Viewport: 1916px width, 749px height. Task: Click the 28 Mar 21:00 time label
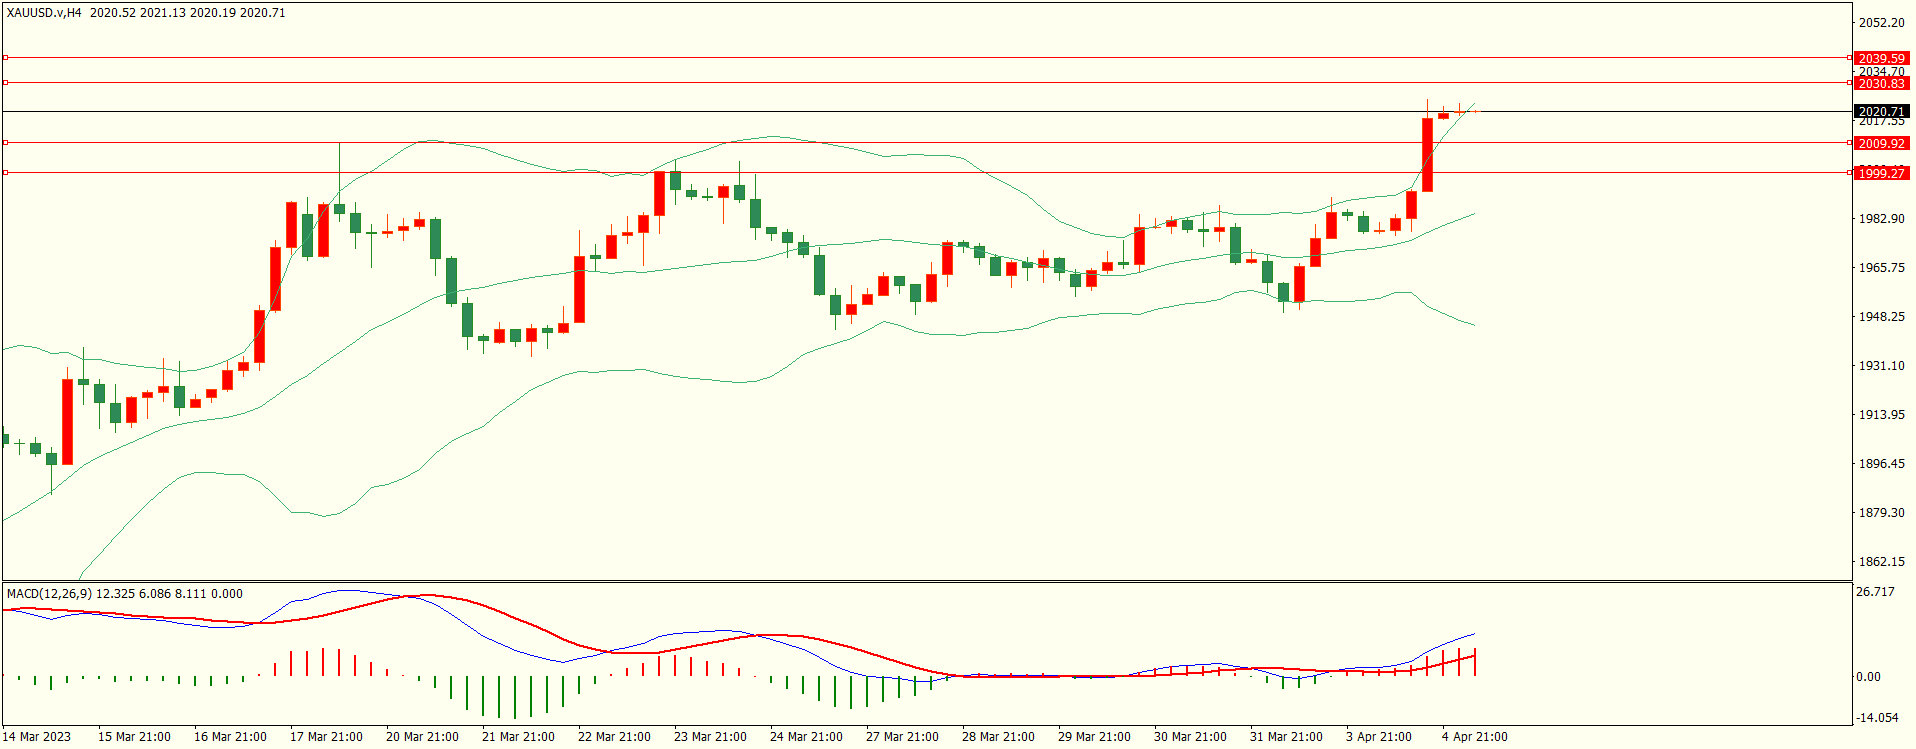(x=998, y=737)
